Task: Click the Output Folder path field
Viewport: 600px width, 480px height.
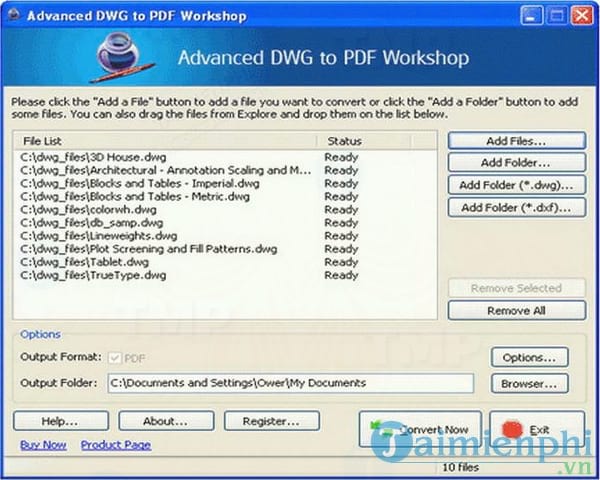Action: click(291, 383)
